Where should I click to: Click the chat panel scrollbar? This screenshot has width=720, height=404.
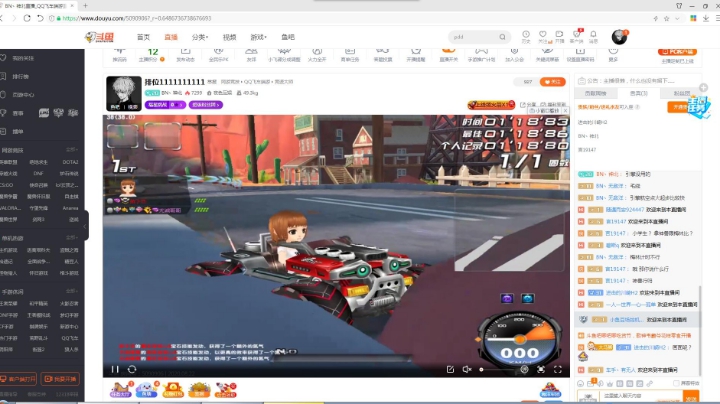point(700,331)
